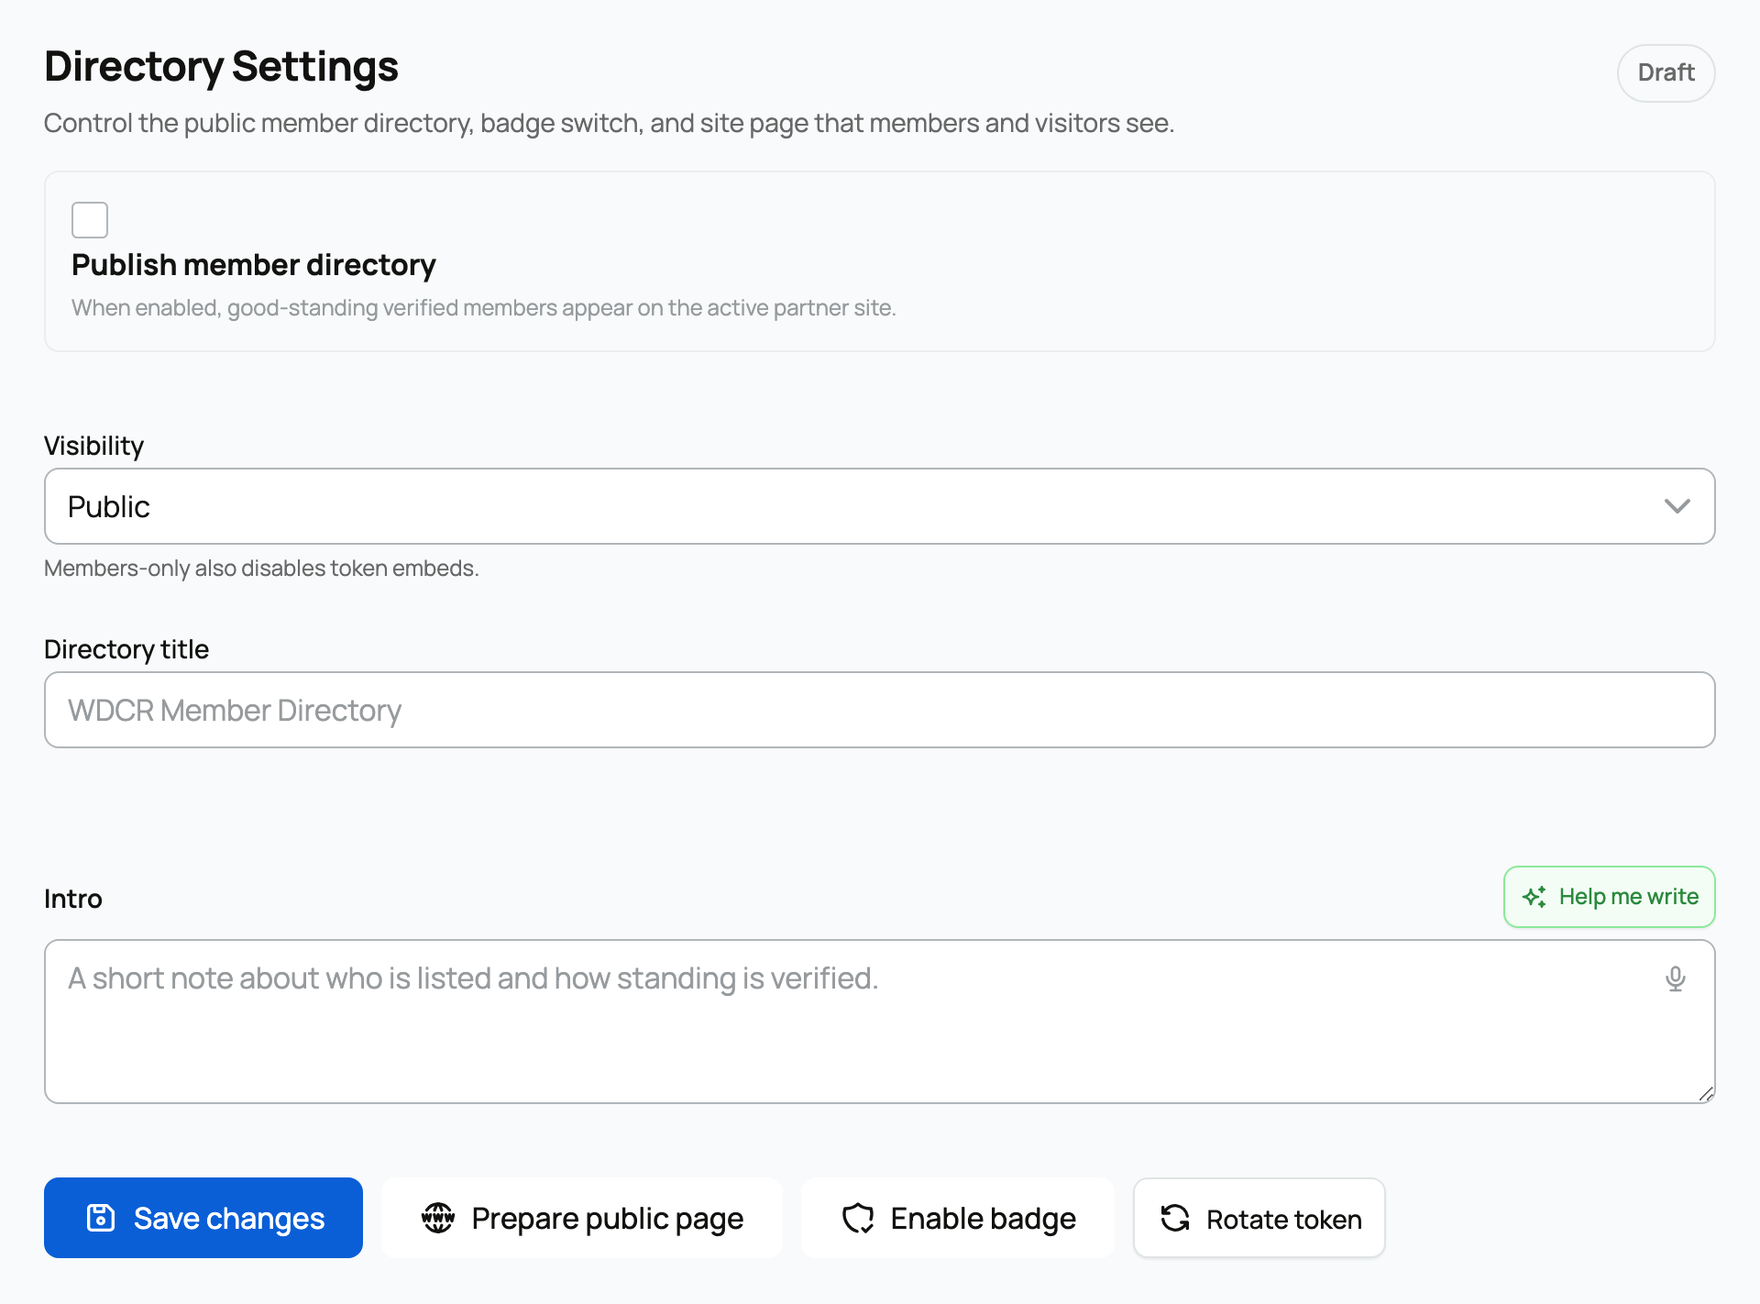
Task: Click the Publish member directory heading
Action: click(x=254, y=265)
